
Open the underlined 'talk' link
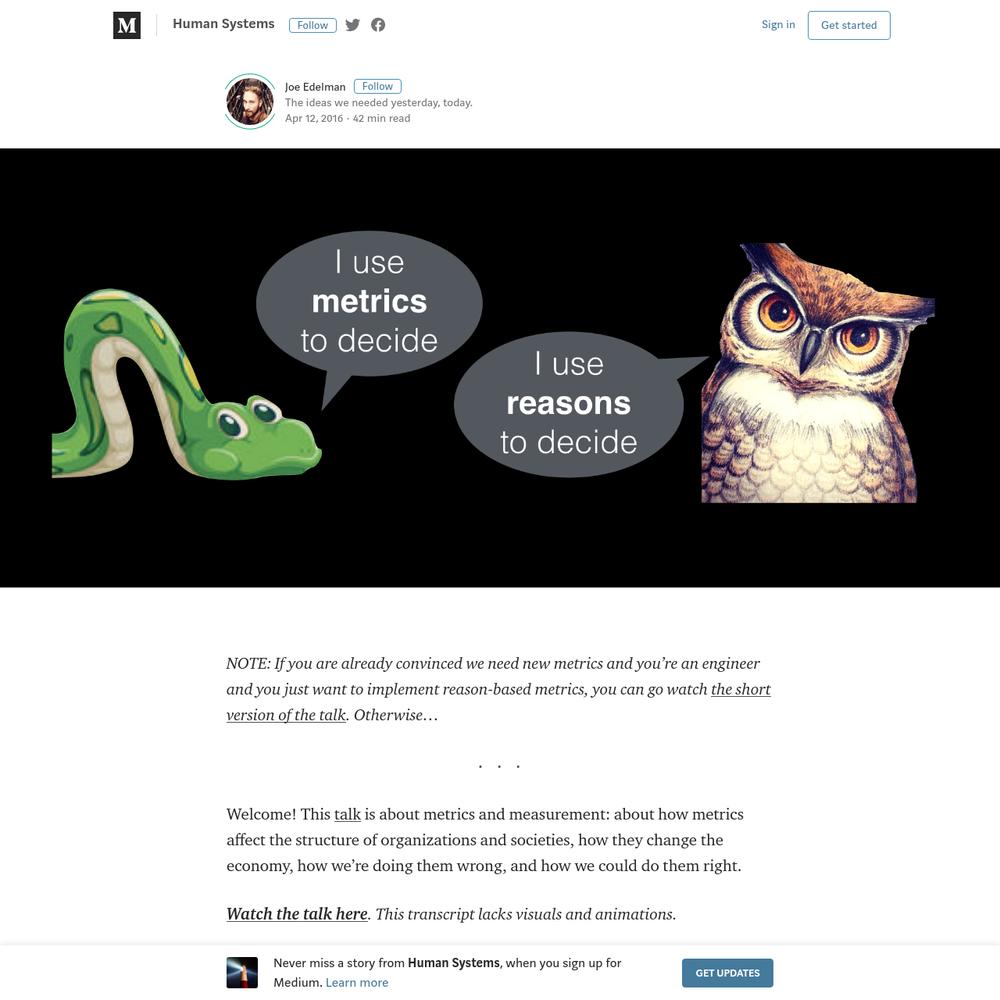348,814
